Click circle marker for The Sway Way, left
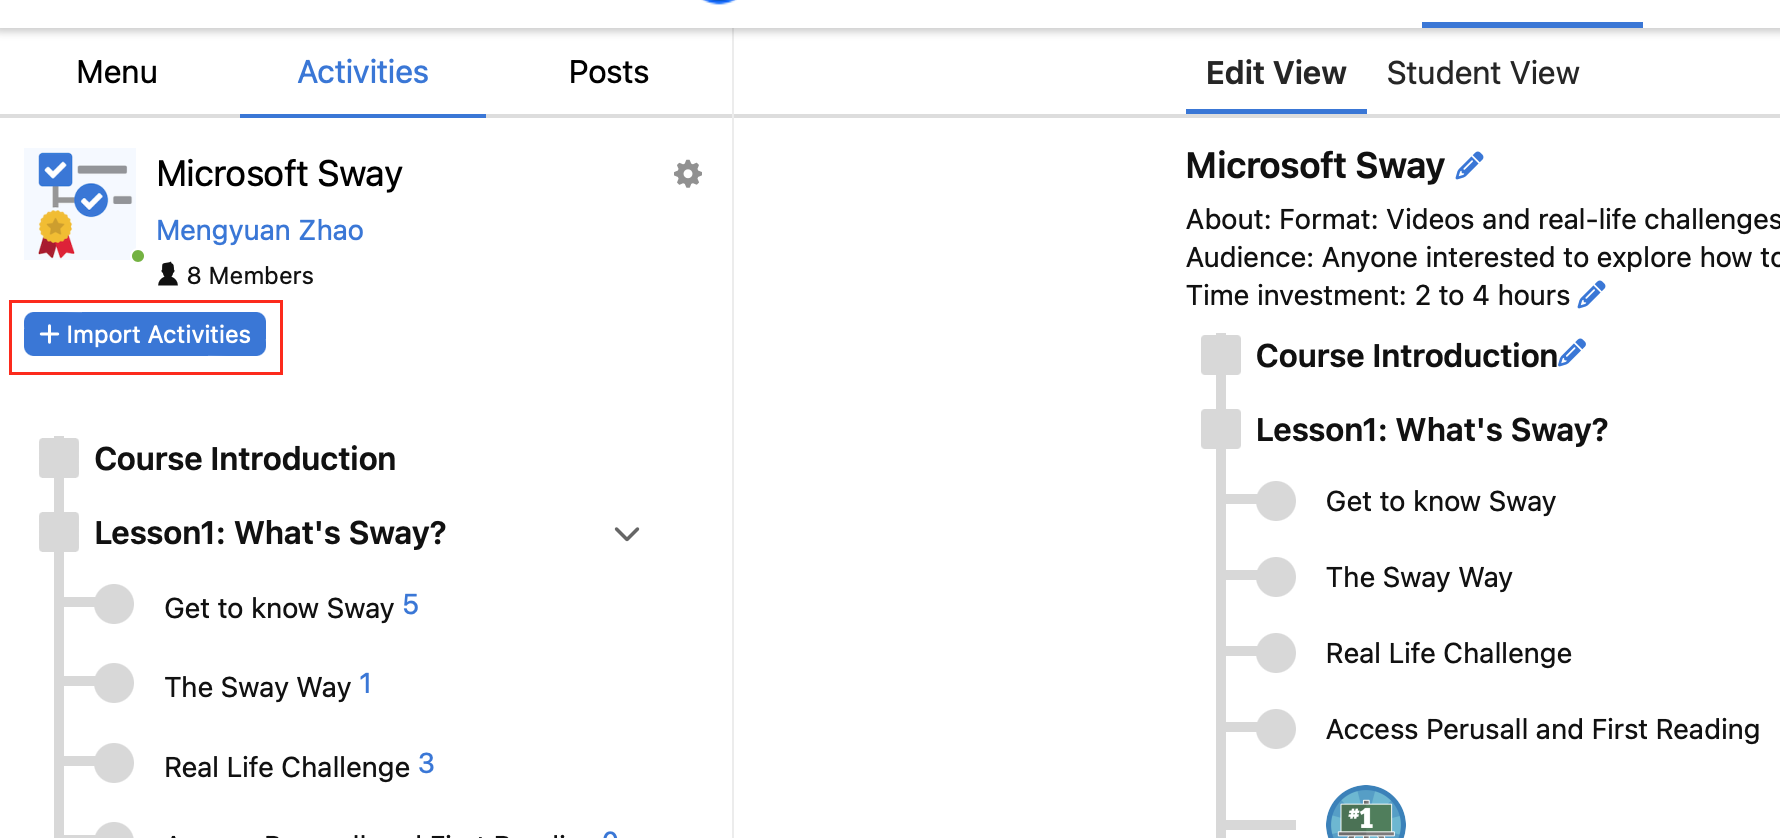The height and width of the screenshot is (838, 1780). point(114,683)
